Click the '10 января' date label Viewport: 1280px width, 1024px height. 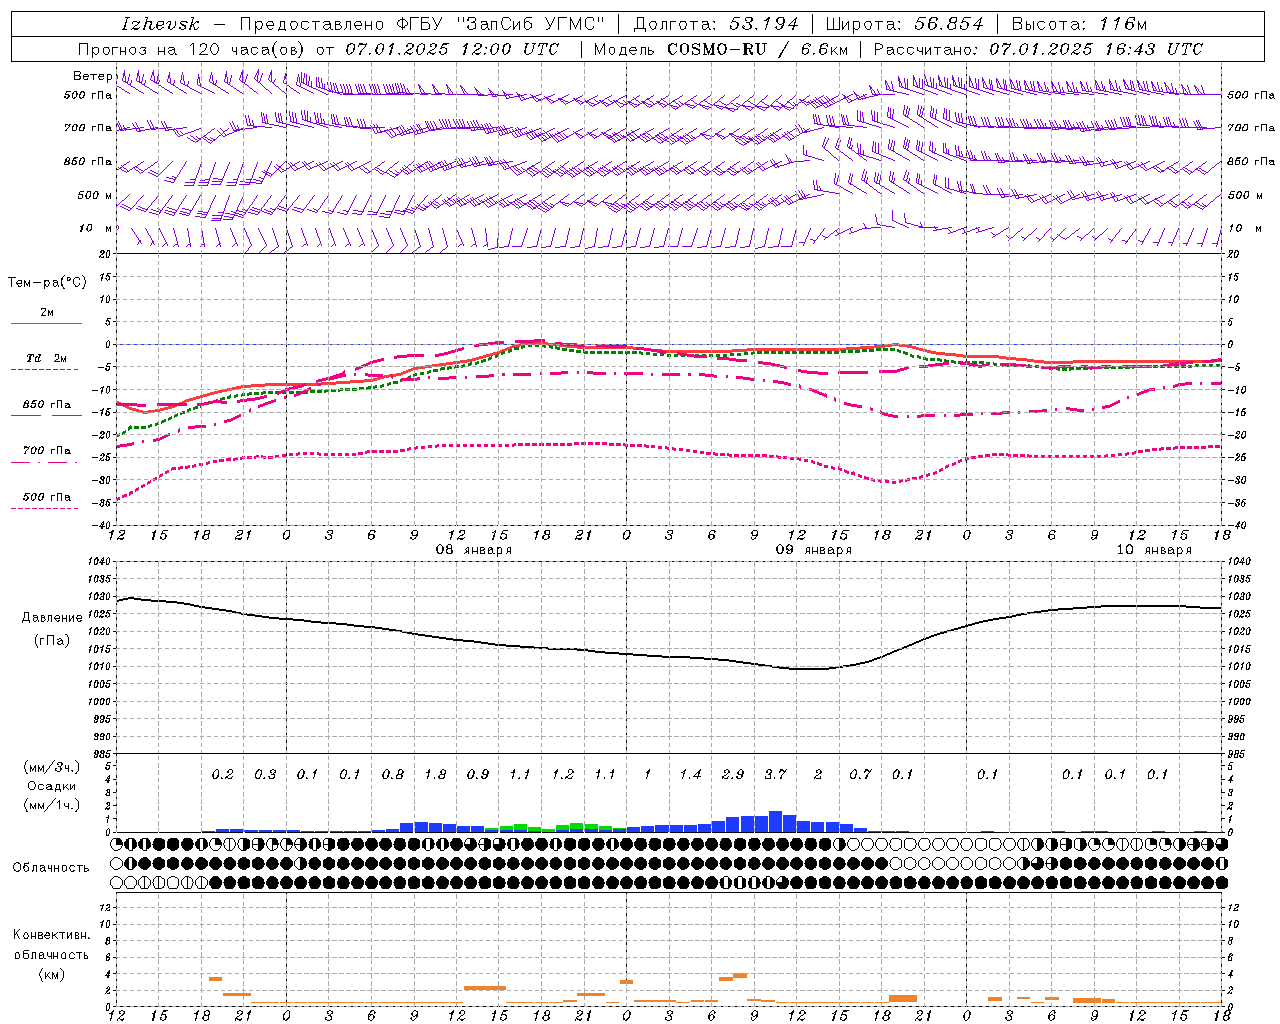pyautogui.click(x=1154, y=550)
